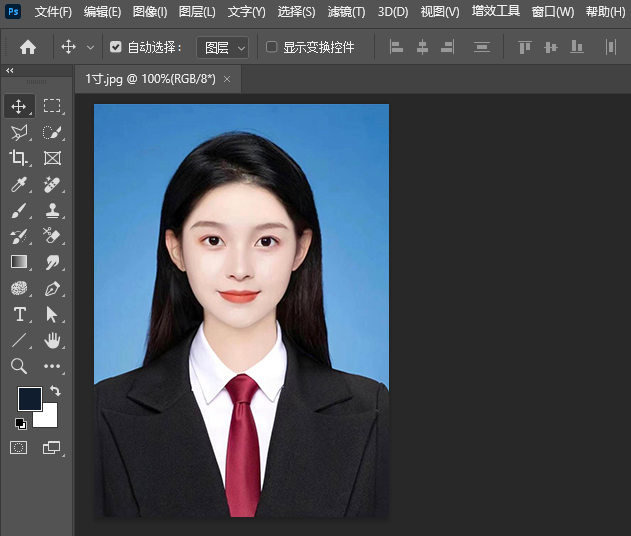
Task: Open the 图层 auto-select dropdown
Action: click(223, 48)
